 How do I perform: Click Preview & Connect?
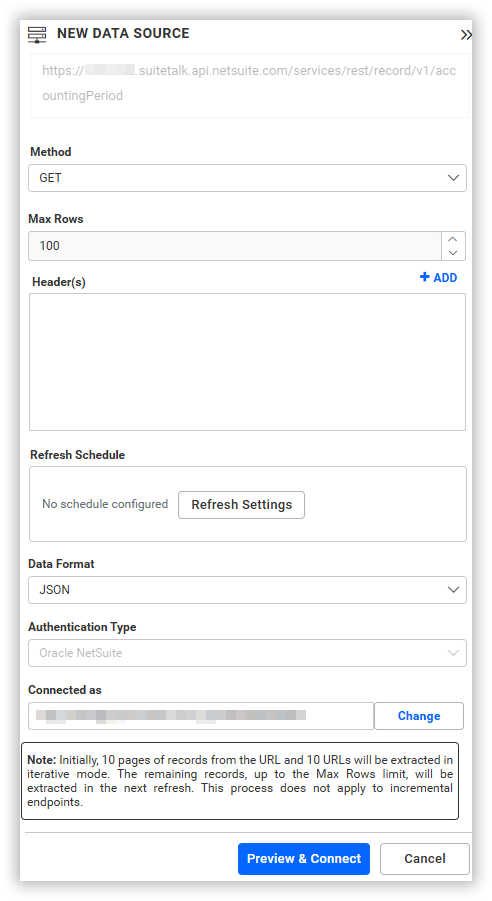click(x=304, y=859)
